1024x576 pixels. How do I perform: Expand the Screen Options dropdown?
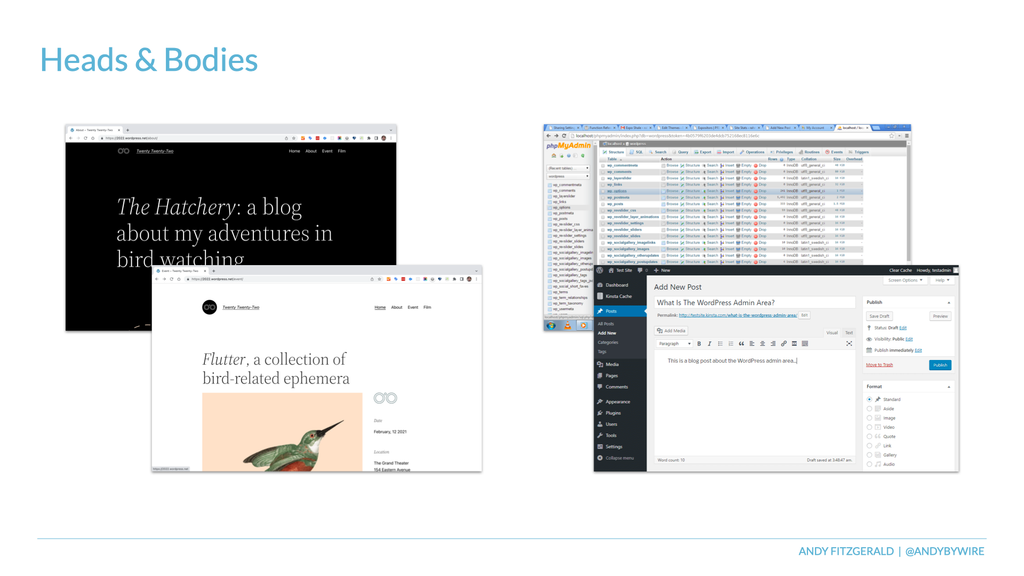click(x=905, y=280)
